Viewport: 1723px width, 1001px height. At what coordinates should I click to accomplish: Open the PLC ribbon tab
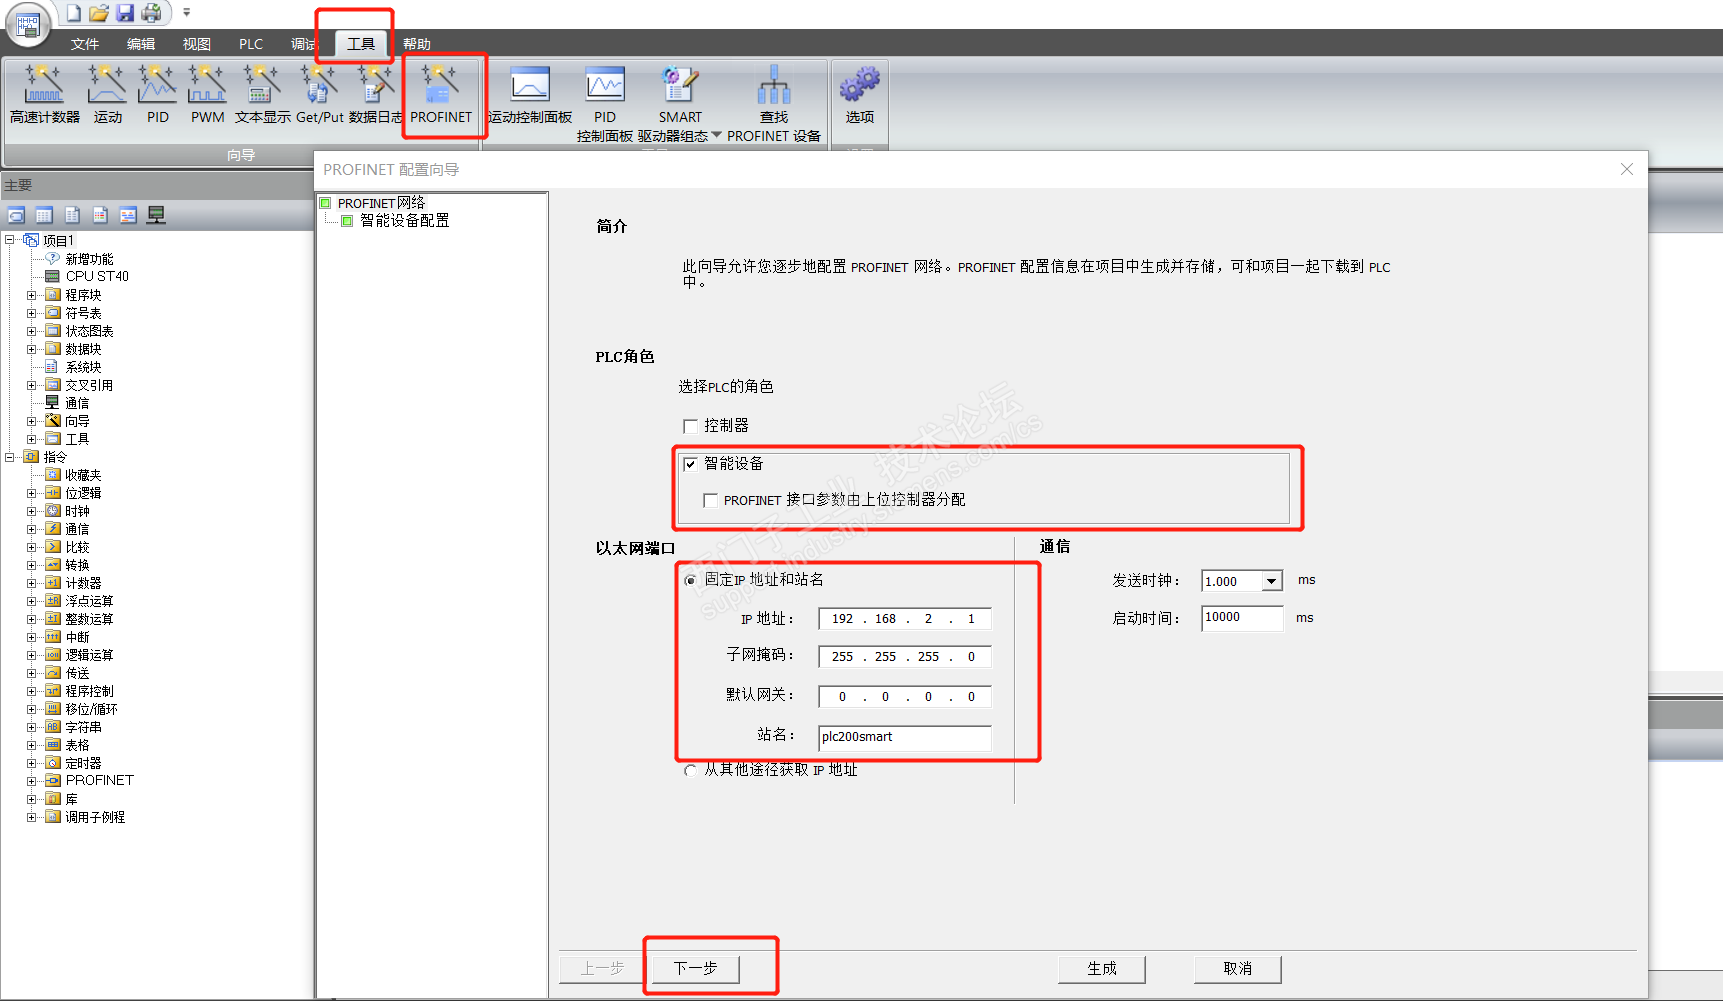click(x=251, y=44)
